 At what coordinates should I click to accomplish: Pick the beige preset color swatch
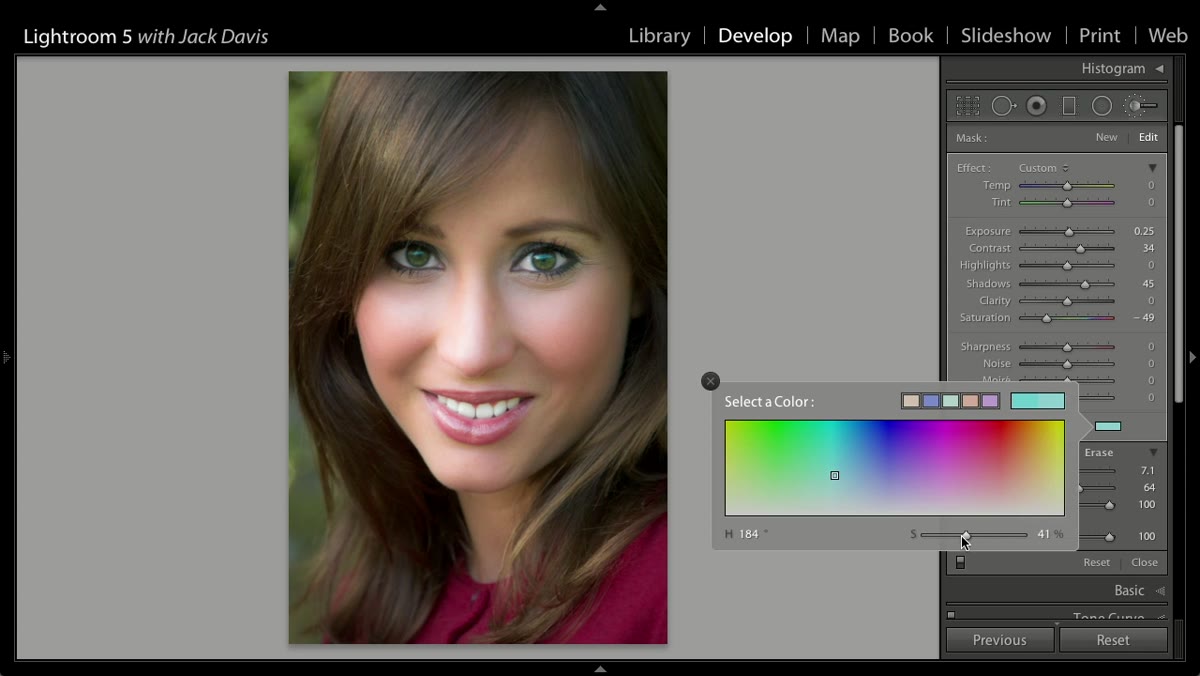click(911, 401)
